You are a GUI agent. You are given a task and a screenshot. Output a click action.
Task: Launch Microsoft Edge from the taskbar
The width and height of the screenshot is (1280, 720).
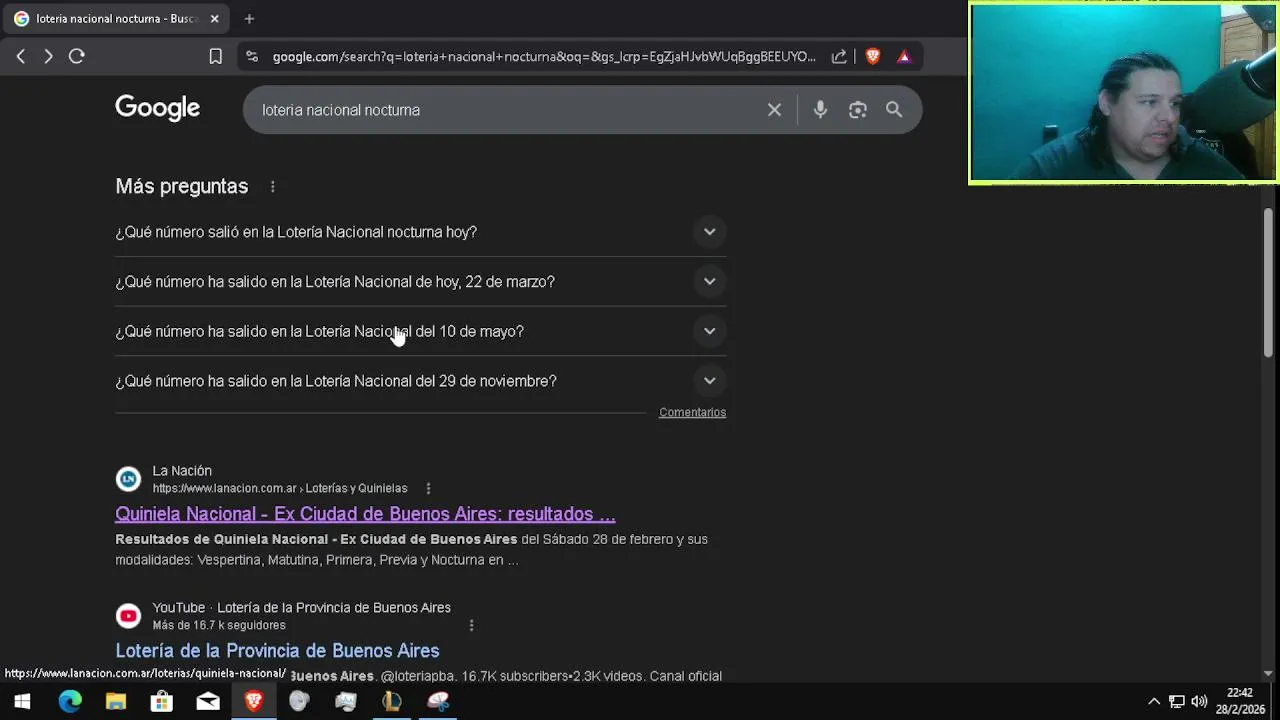[x=70, y=702]
